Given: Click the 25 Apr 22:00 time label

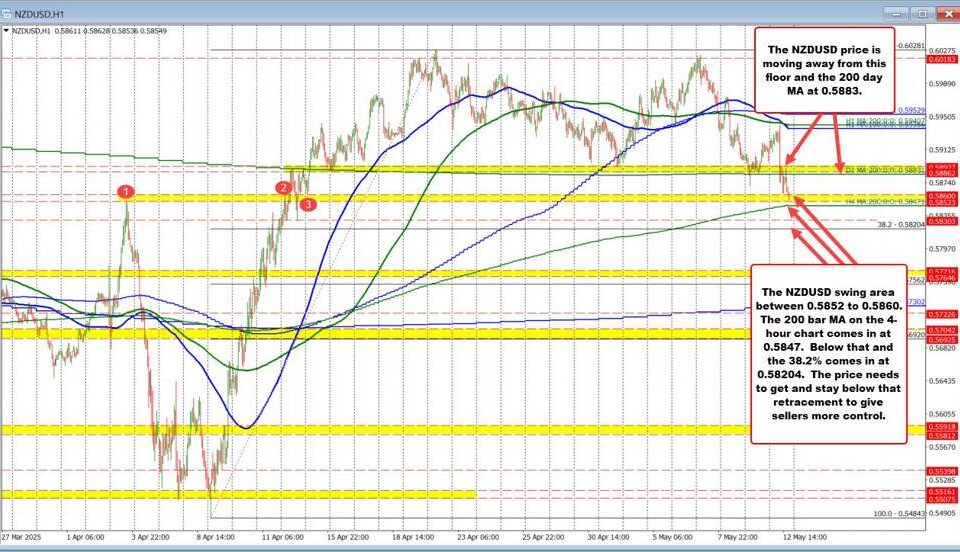Looking at the screenshot, I should (x=544, y=537).
